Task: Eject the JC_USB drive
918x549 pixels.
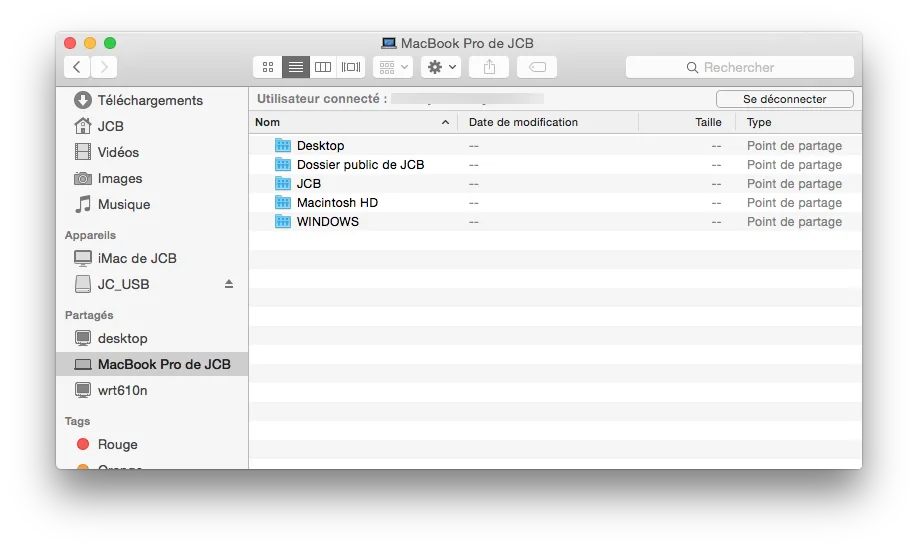Action: tap(229, 284)
